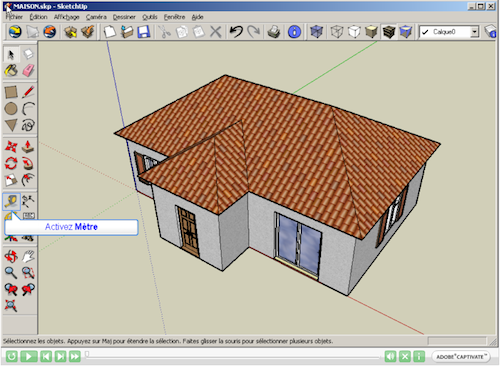This screenshot has height=366, width=500.
Task: Select the Zoom Window tool
Action: [28, 273]
